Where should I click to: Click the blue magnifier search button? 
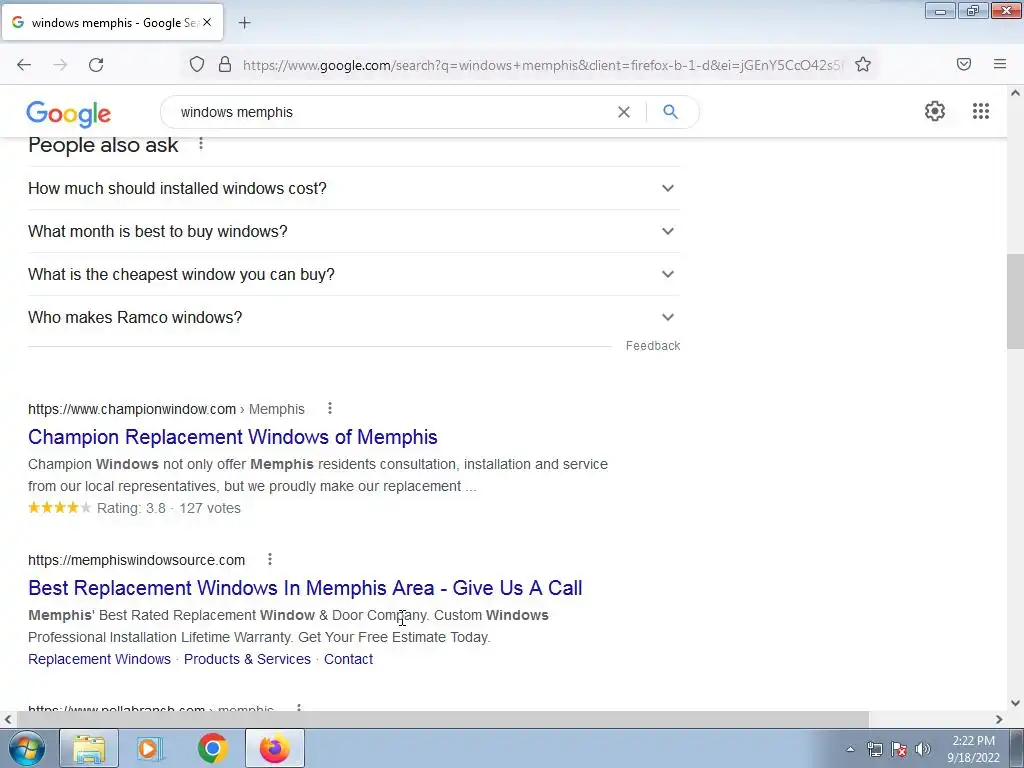[x=670, y=112]
